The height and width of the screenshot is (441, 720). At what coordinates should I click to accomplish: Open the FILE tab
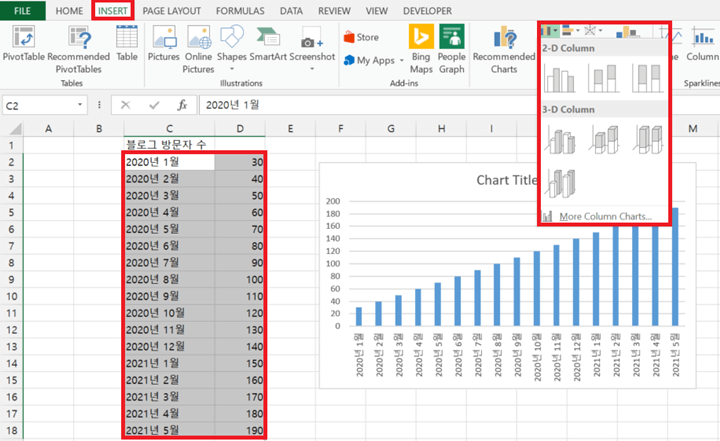[22, 11]
